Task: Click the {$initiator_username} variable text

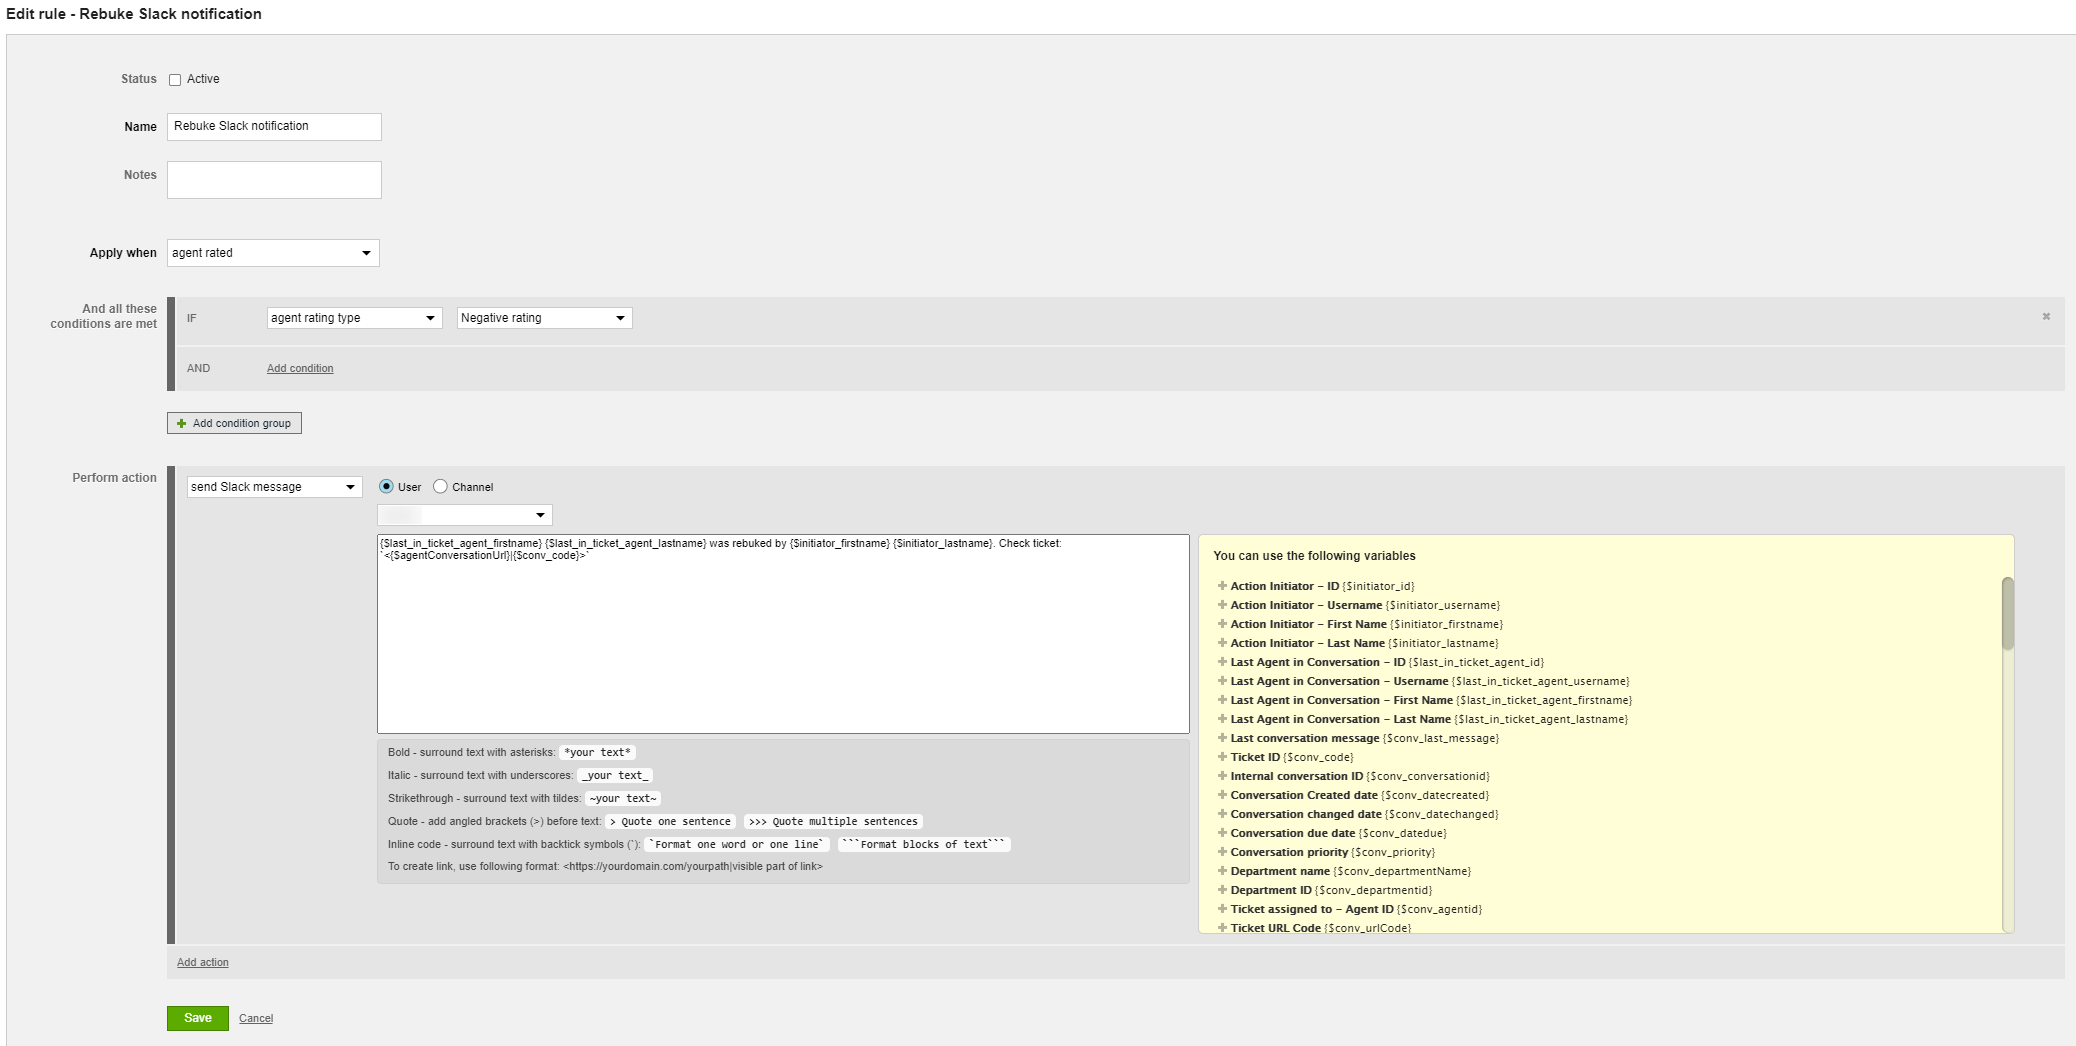Action: [x=1443, y=606]
